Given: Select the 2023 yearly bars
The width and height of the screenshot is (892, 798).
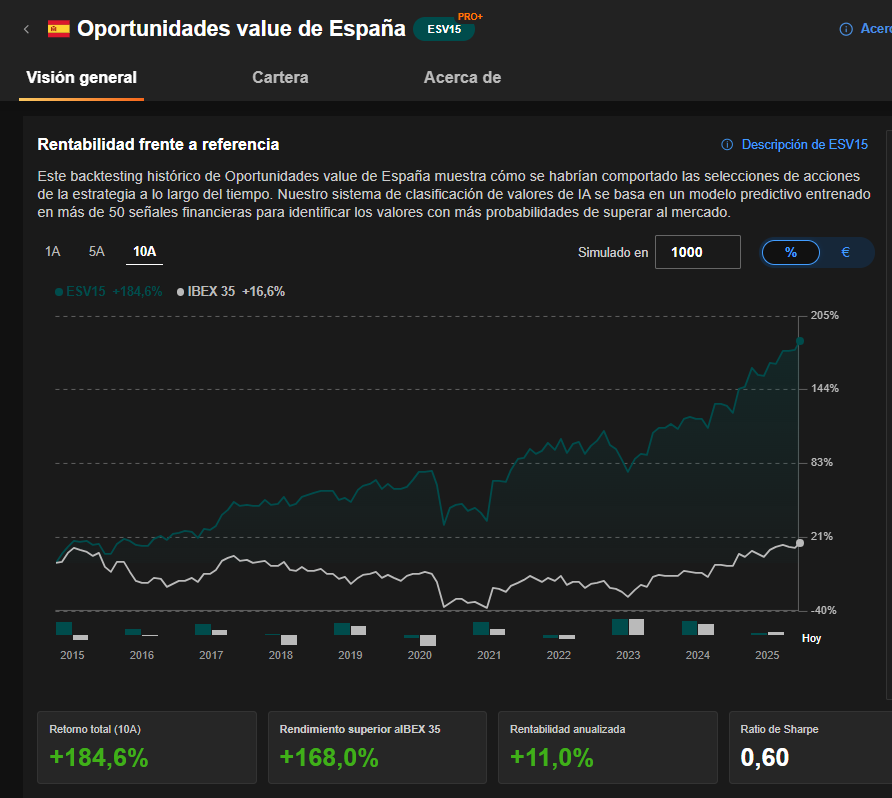Looking at the screenshot, I should click(628, 627).
